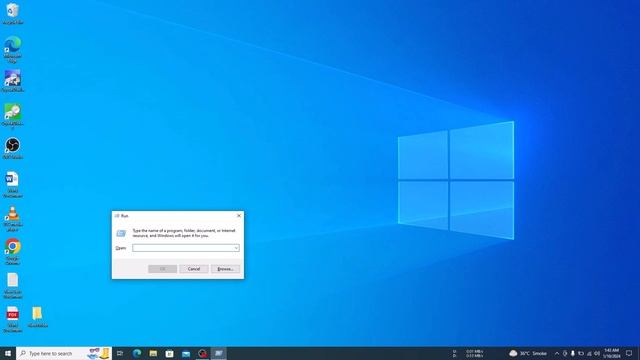Image resolution: width=640 pixels, height=360 pixels.
Task: Expand the Open dropdown arrow in Run
Action: pos(236,248)
